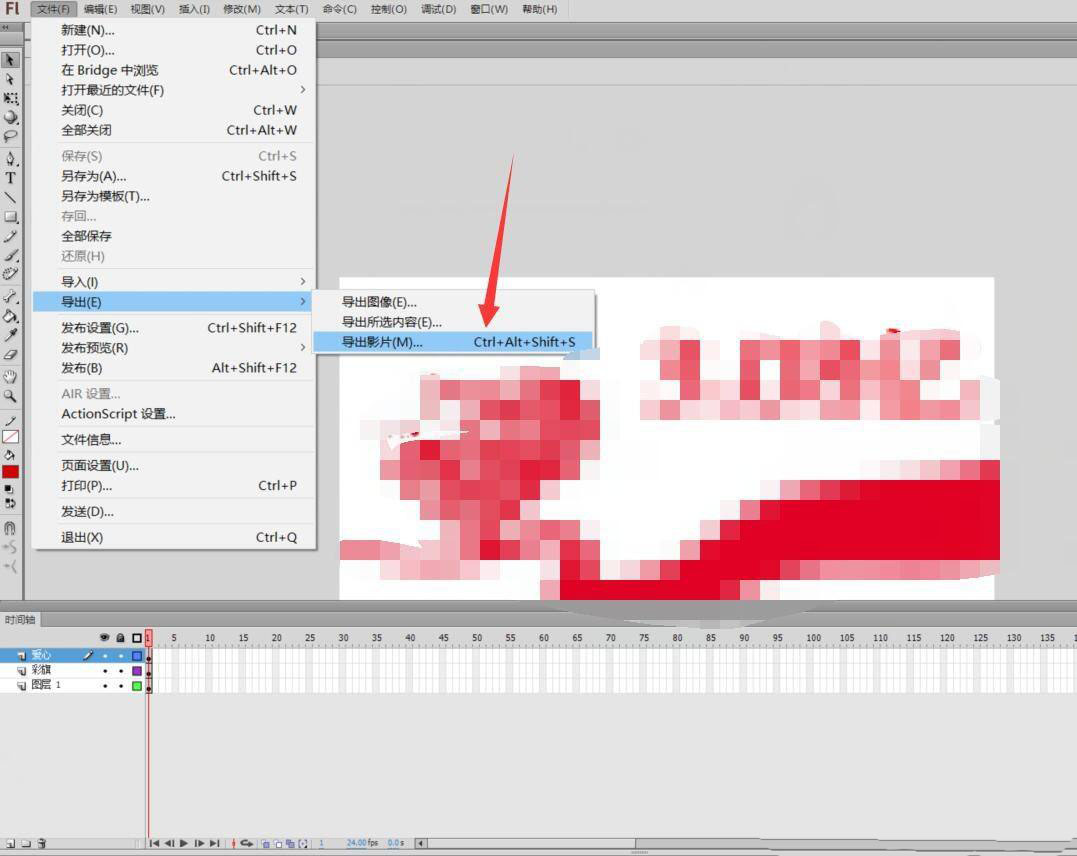Select the Selection arrow tool
The height and width of the screenshot is (856, 1077).
[x=10, y=60]
